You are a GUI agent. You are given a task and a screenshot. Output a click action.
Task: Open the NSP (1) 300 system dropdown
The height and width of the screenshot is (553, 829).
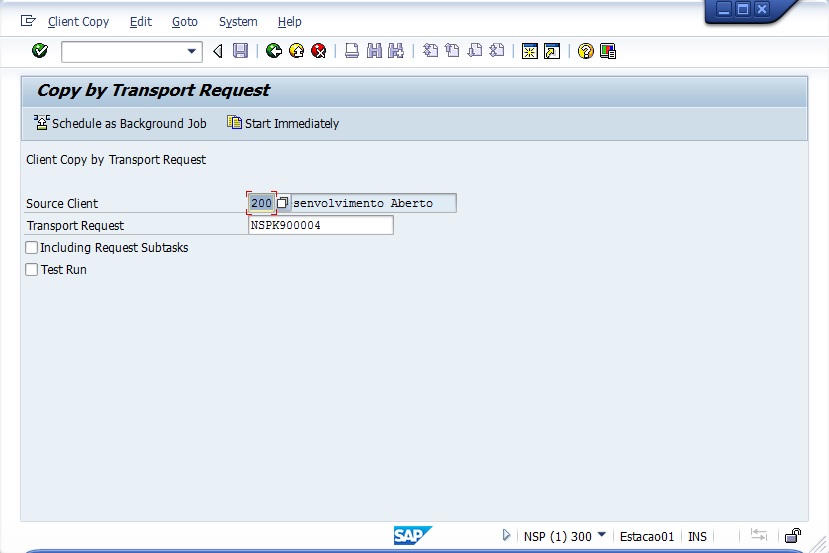coord(601,535)
